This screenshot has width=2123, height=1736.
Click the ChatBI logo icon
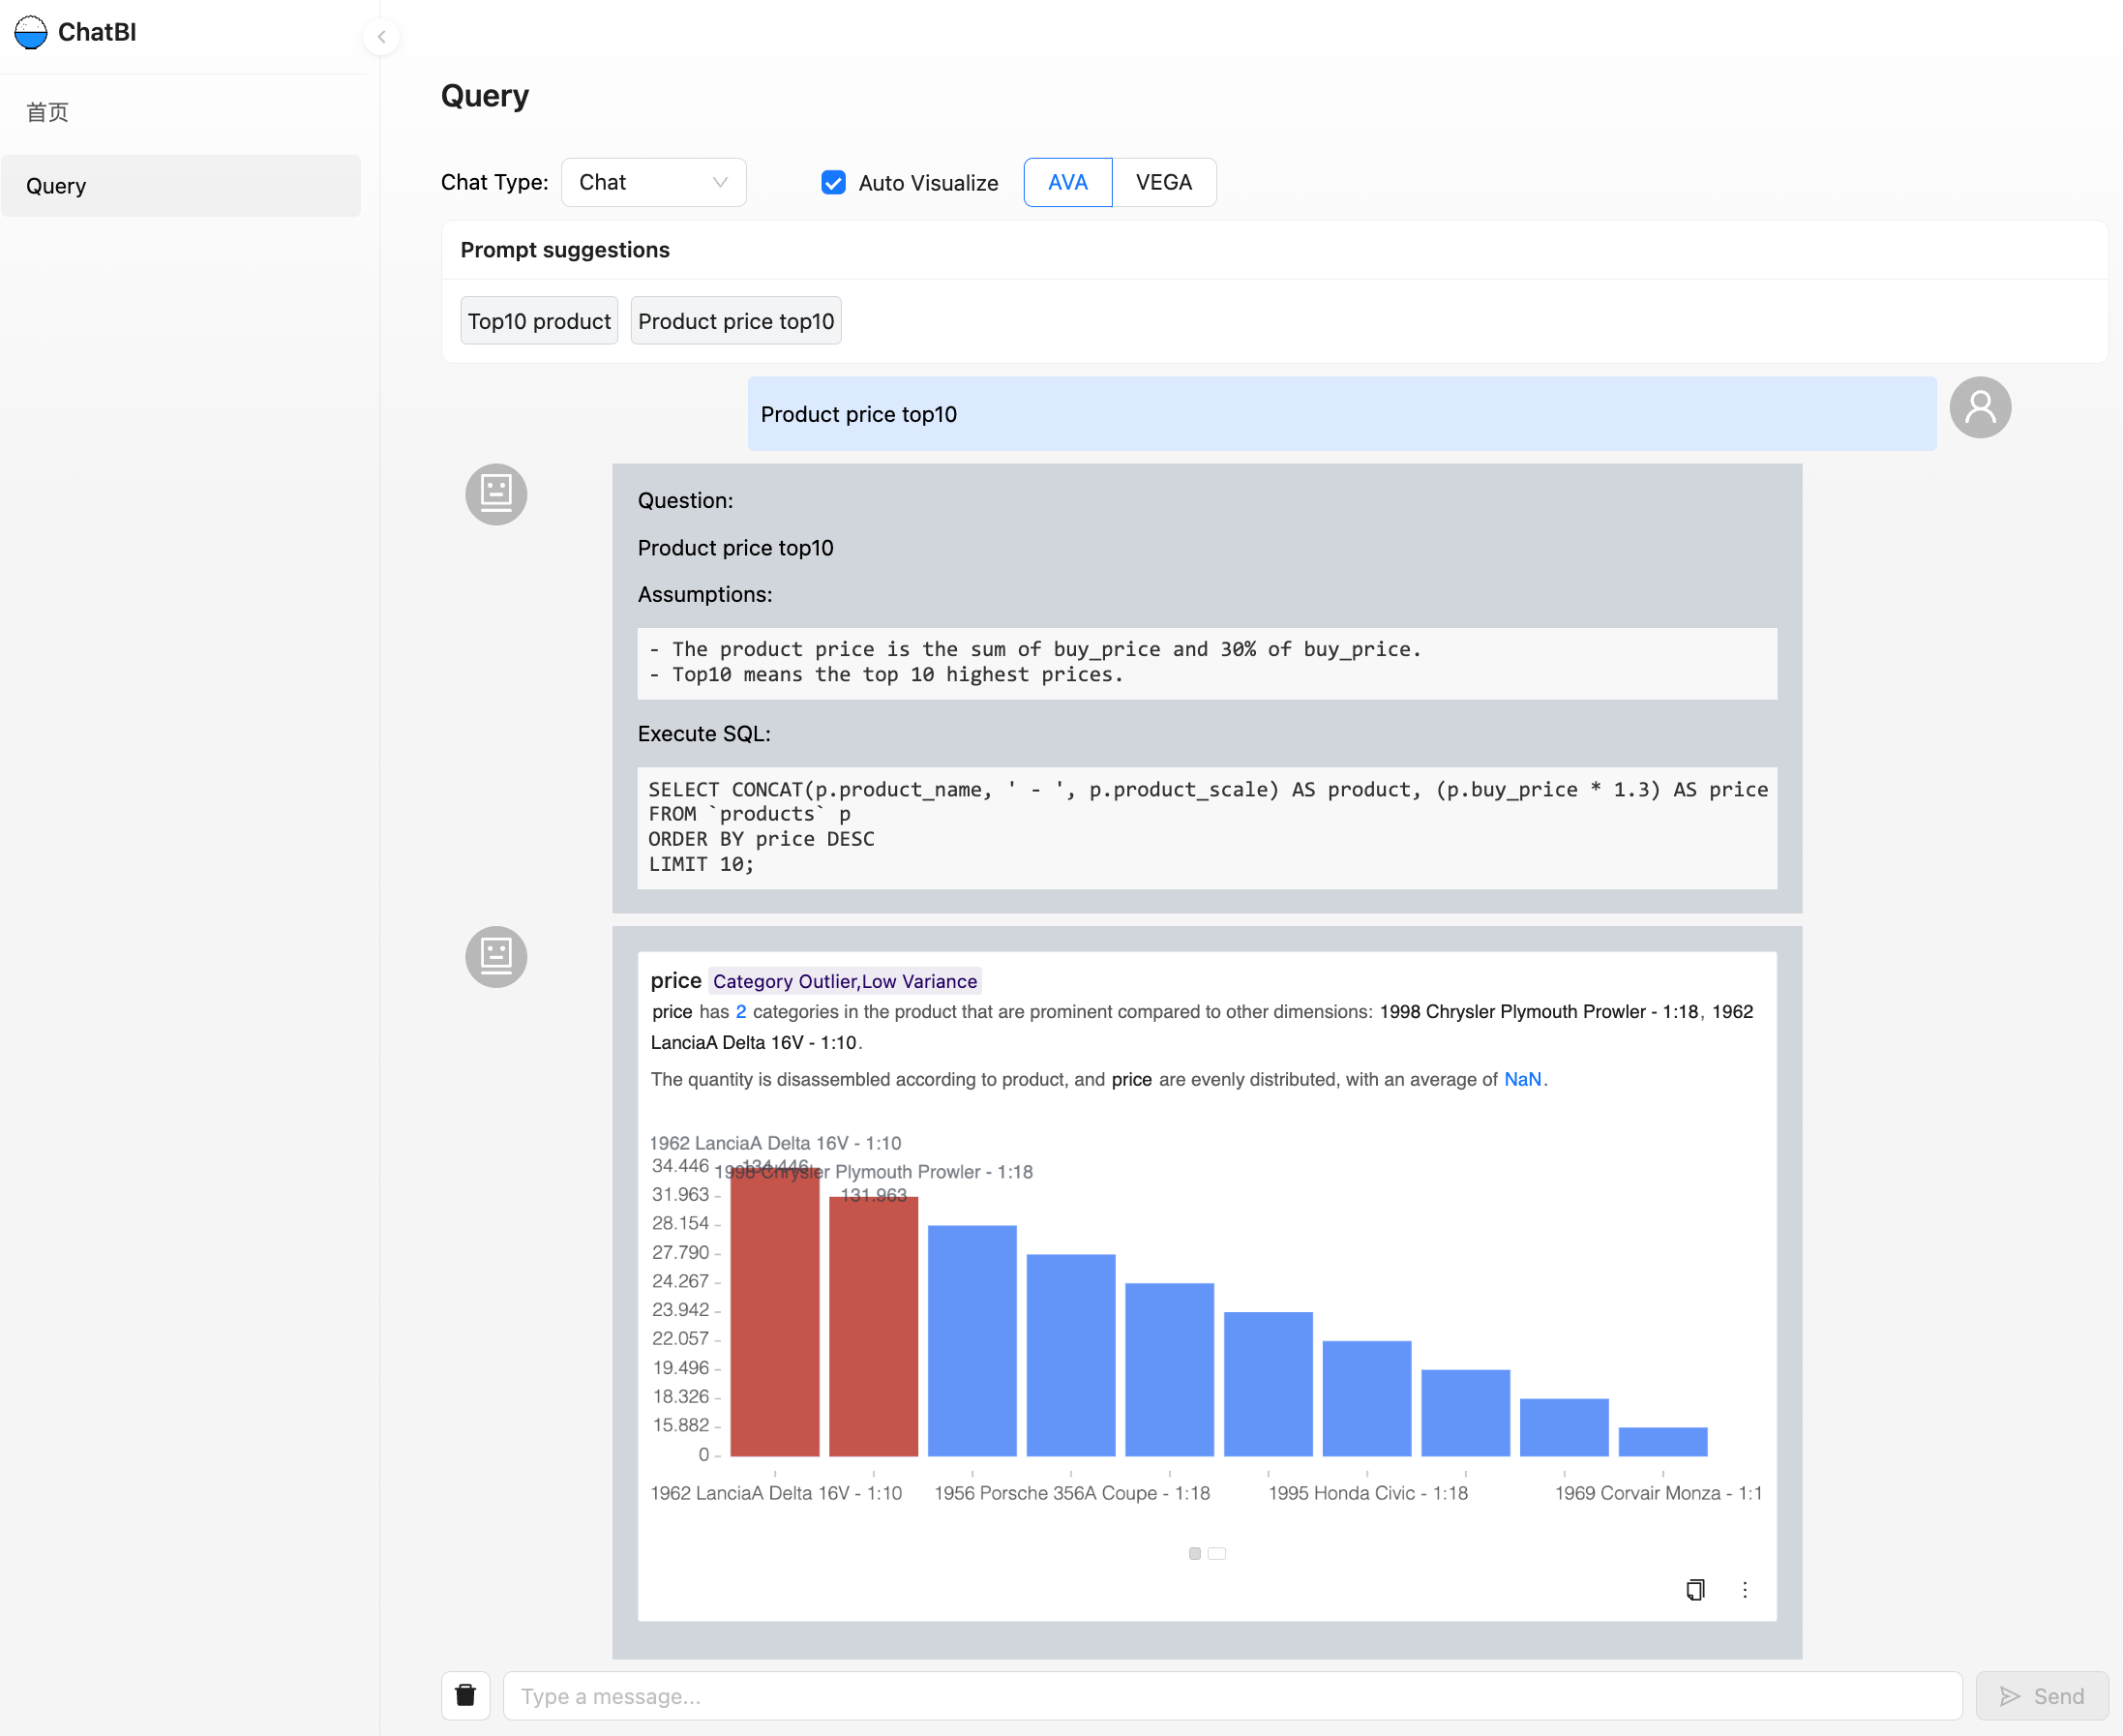31,33
